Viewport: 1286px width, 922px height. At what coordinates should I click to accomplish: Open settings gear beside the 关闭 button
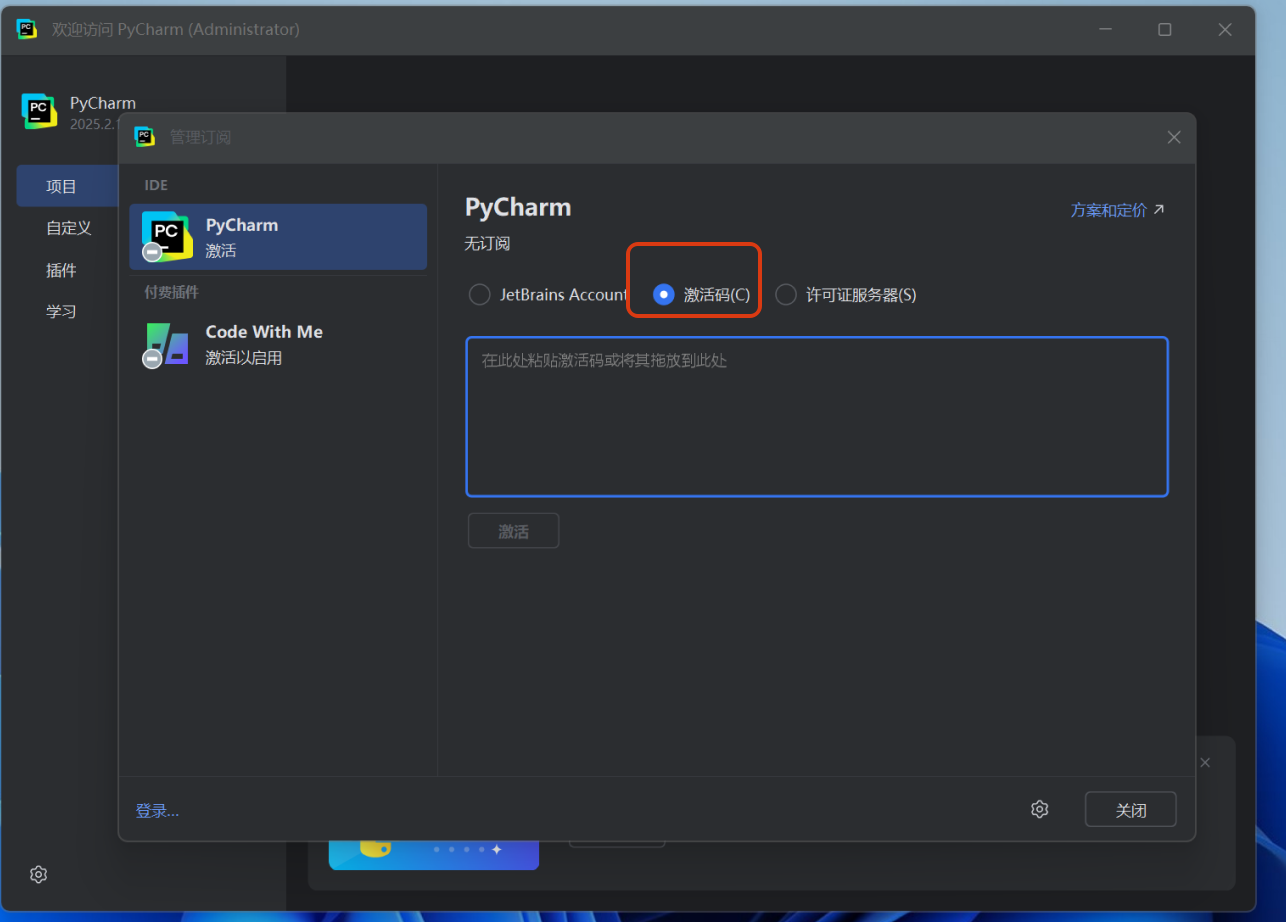pyautogui.click(x=1040, y=809)
